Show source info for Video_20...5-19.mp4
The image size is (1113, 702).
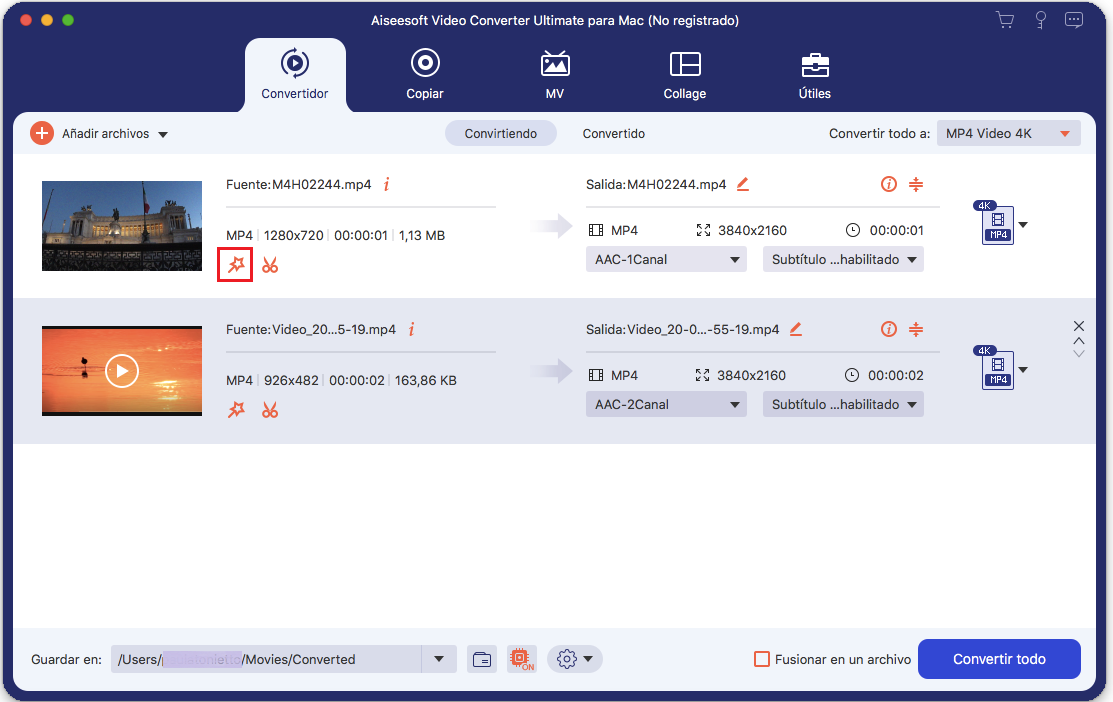coord(411,329)
